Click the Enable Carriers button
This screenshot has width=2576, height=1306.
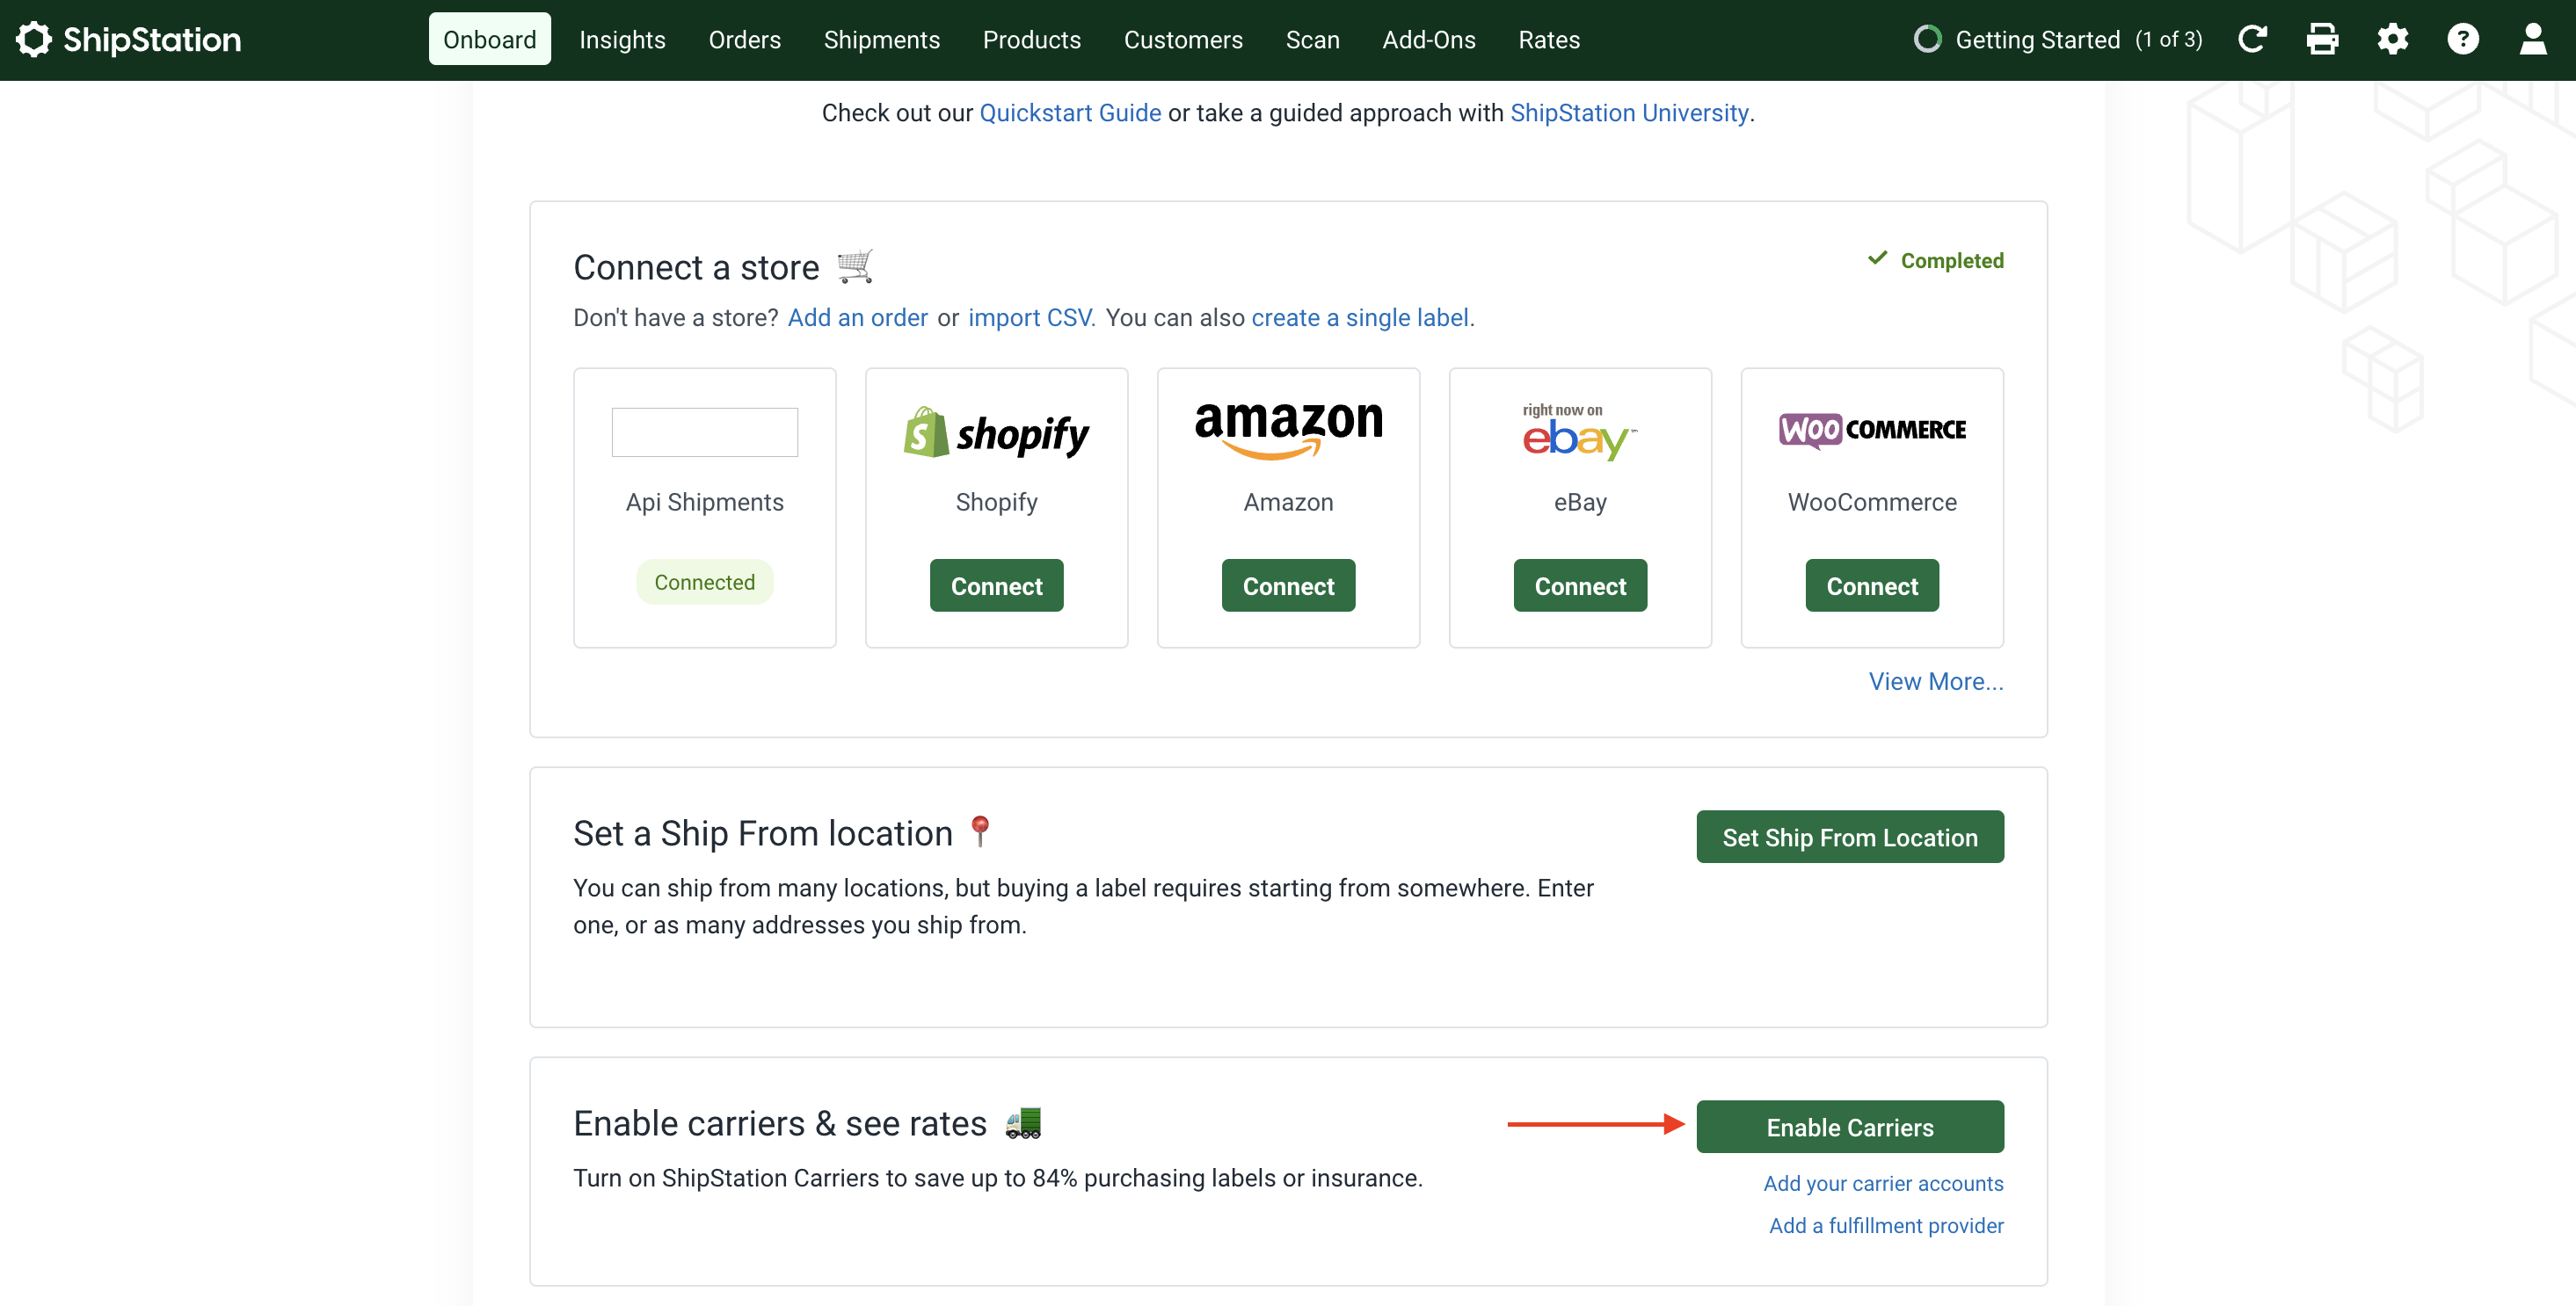point(1849,1126)
